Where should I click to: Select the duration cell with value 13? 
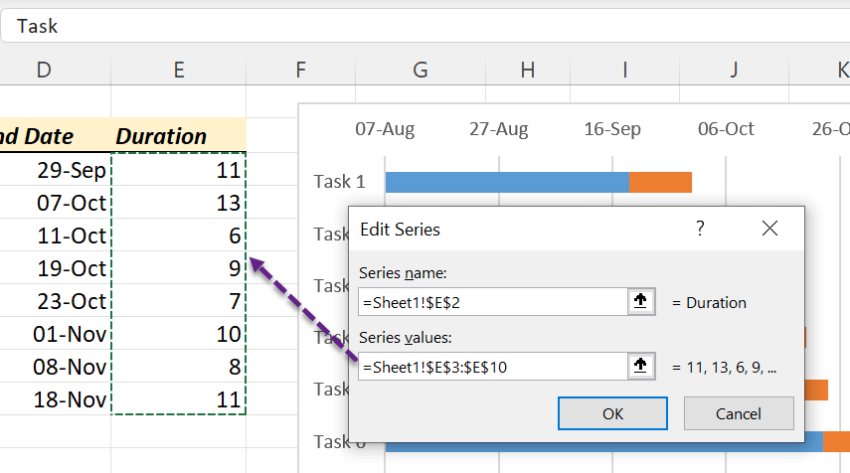(x=178, y=203)
